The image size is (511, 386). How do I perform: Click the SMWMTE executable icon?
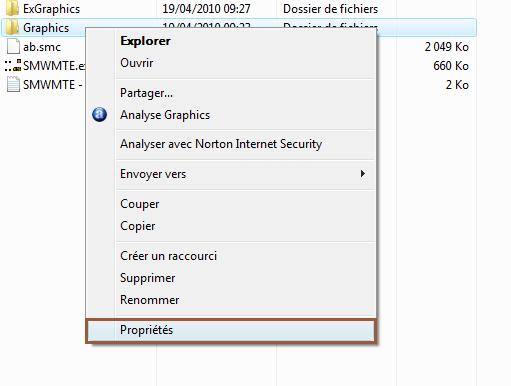(13, 66)
